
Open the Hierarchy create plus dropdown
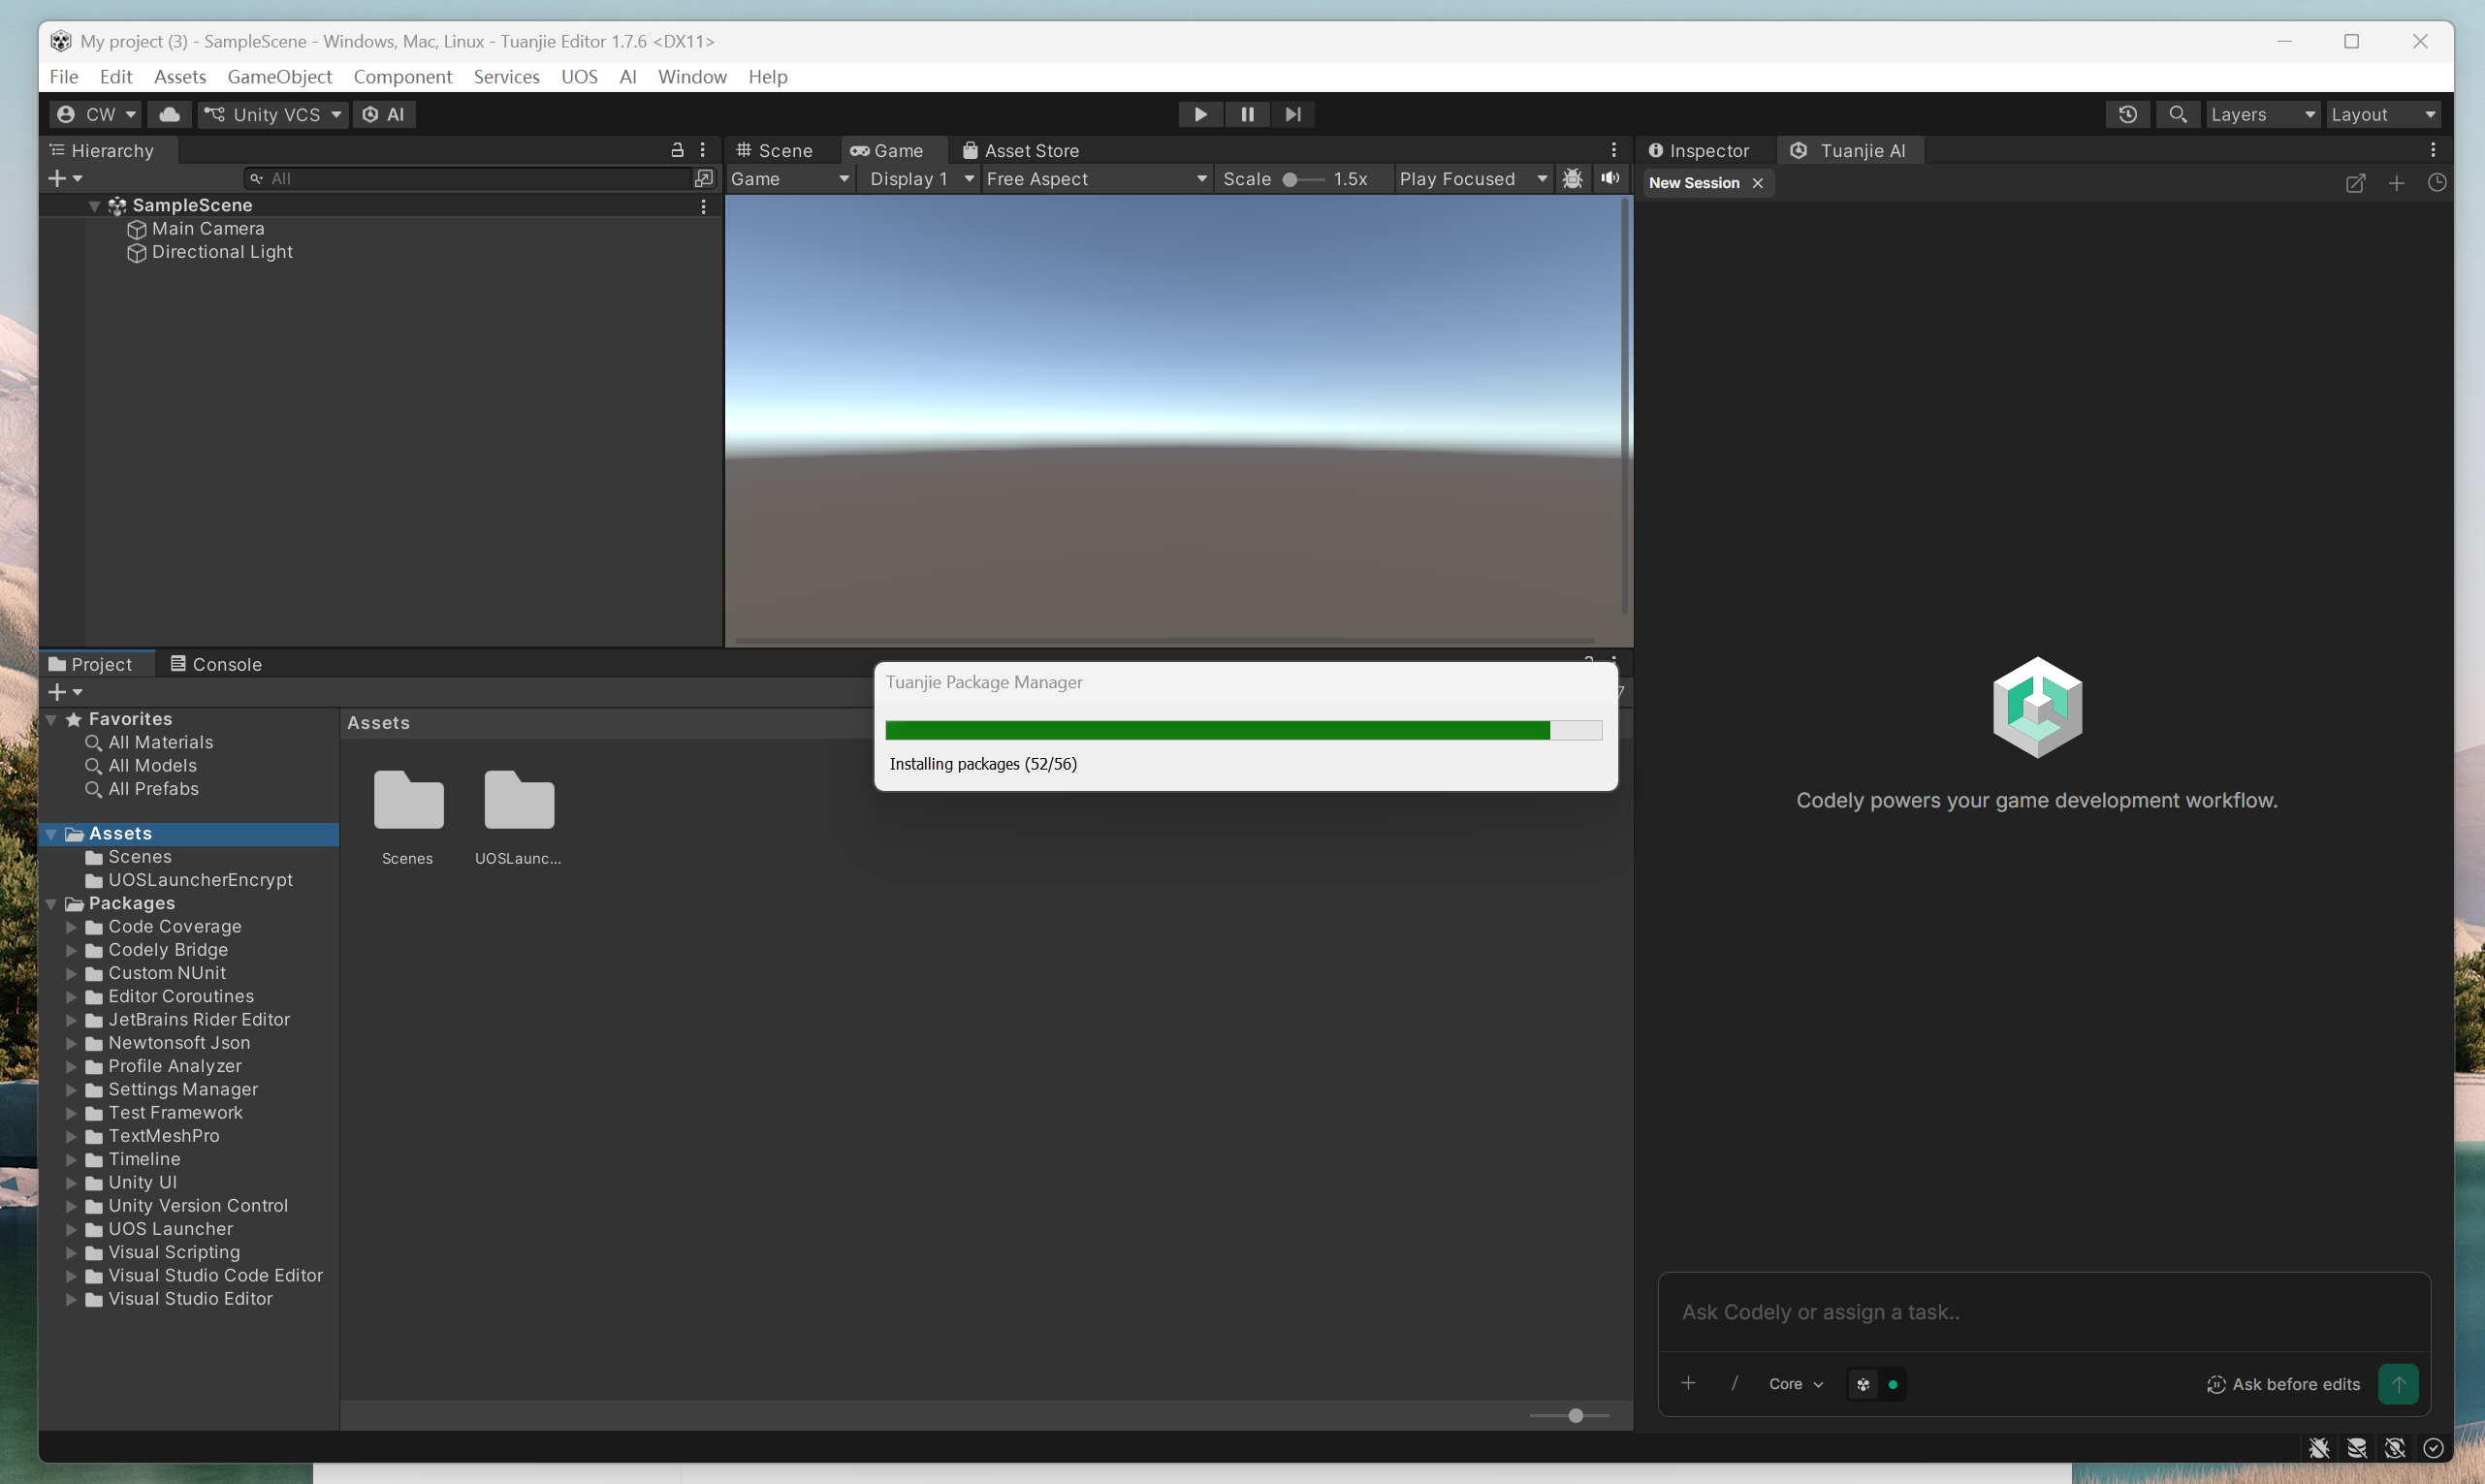pos(66,178)
